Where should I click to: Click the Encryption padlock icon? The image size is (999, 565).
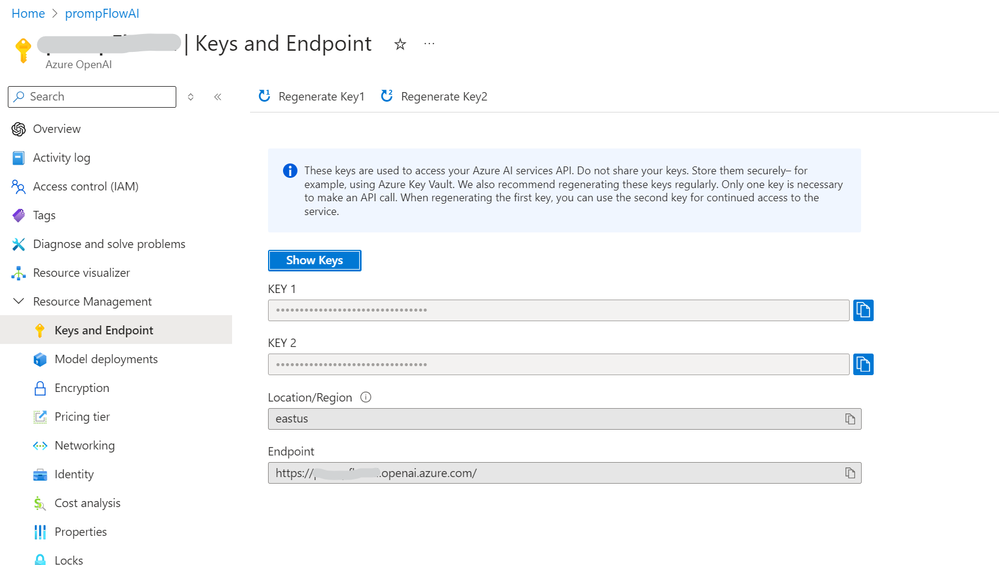tap(40, 388)
